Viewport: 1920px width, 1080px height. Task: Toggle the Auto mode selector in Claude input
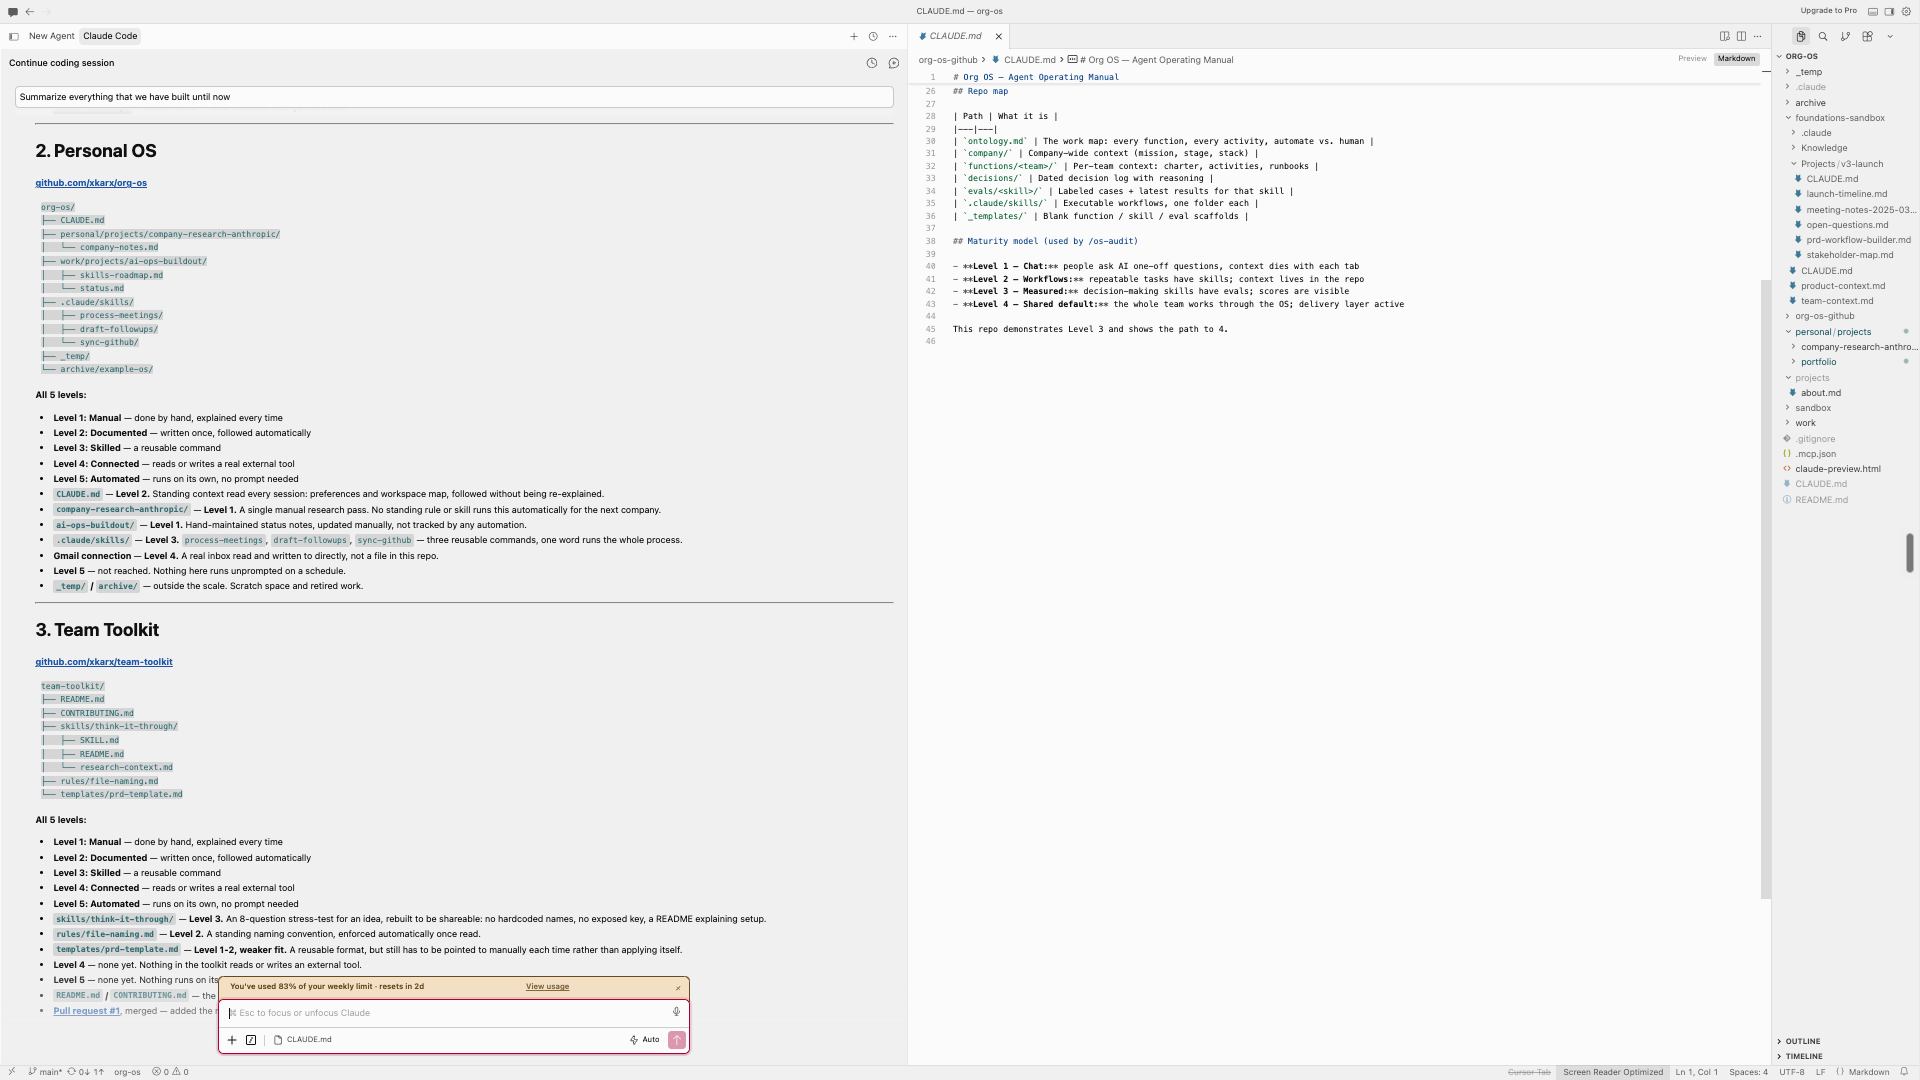pos(645,1040)
